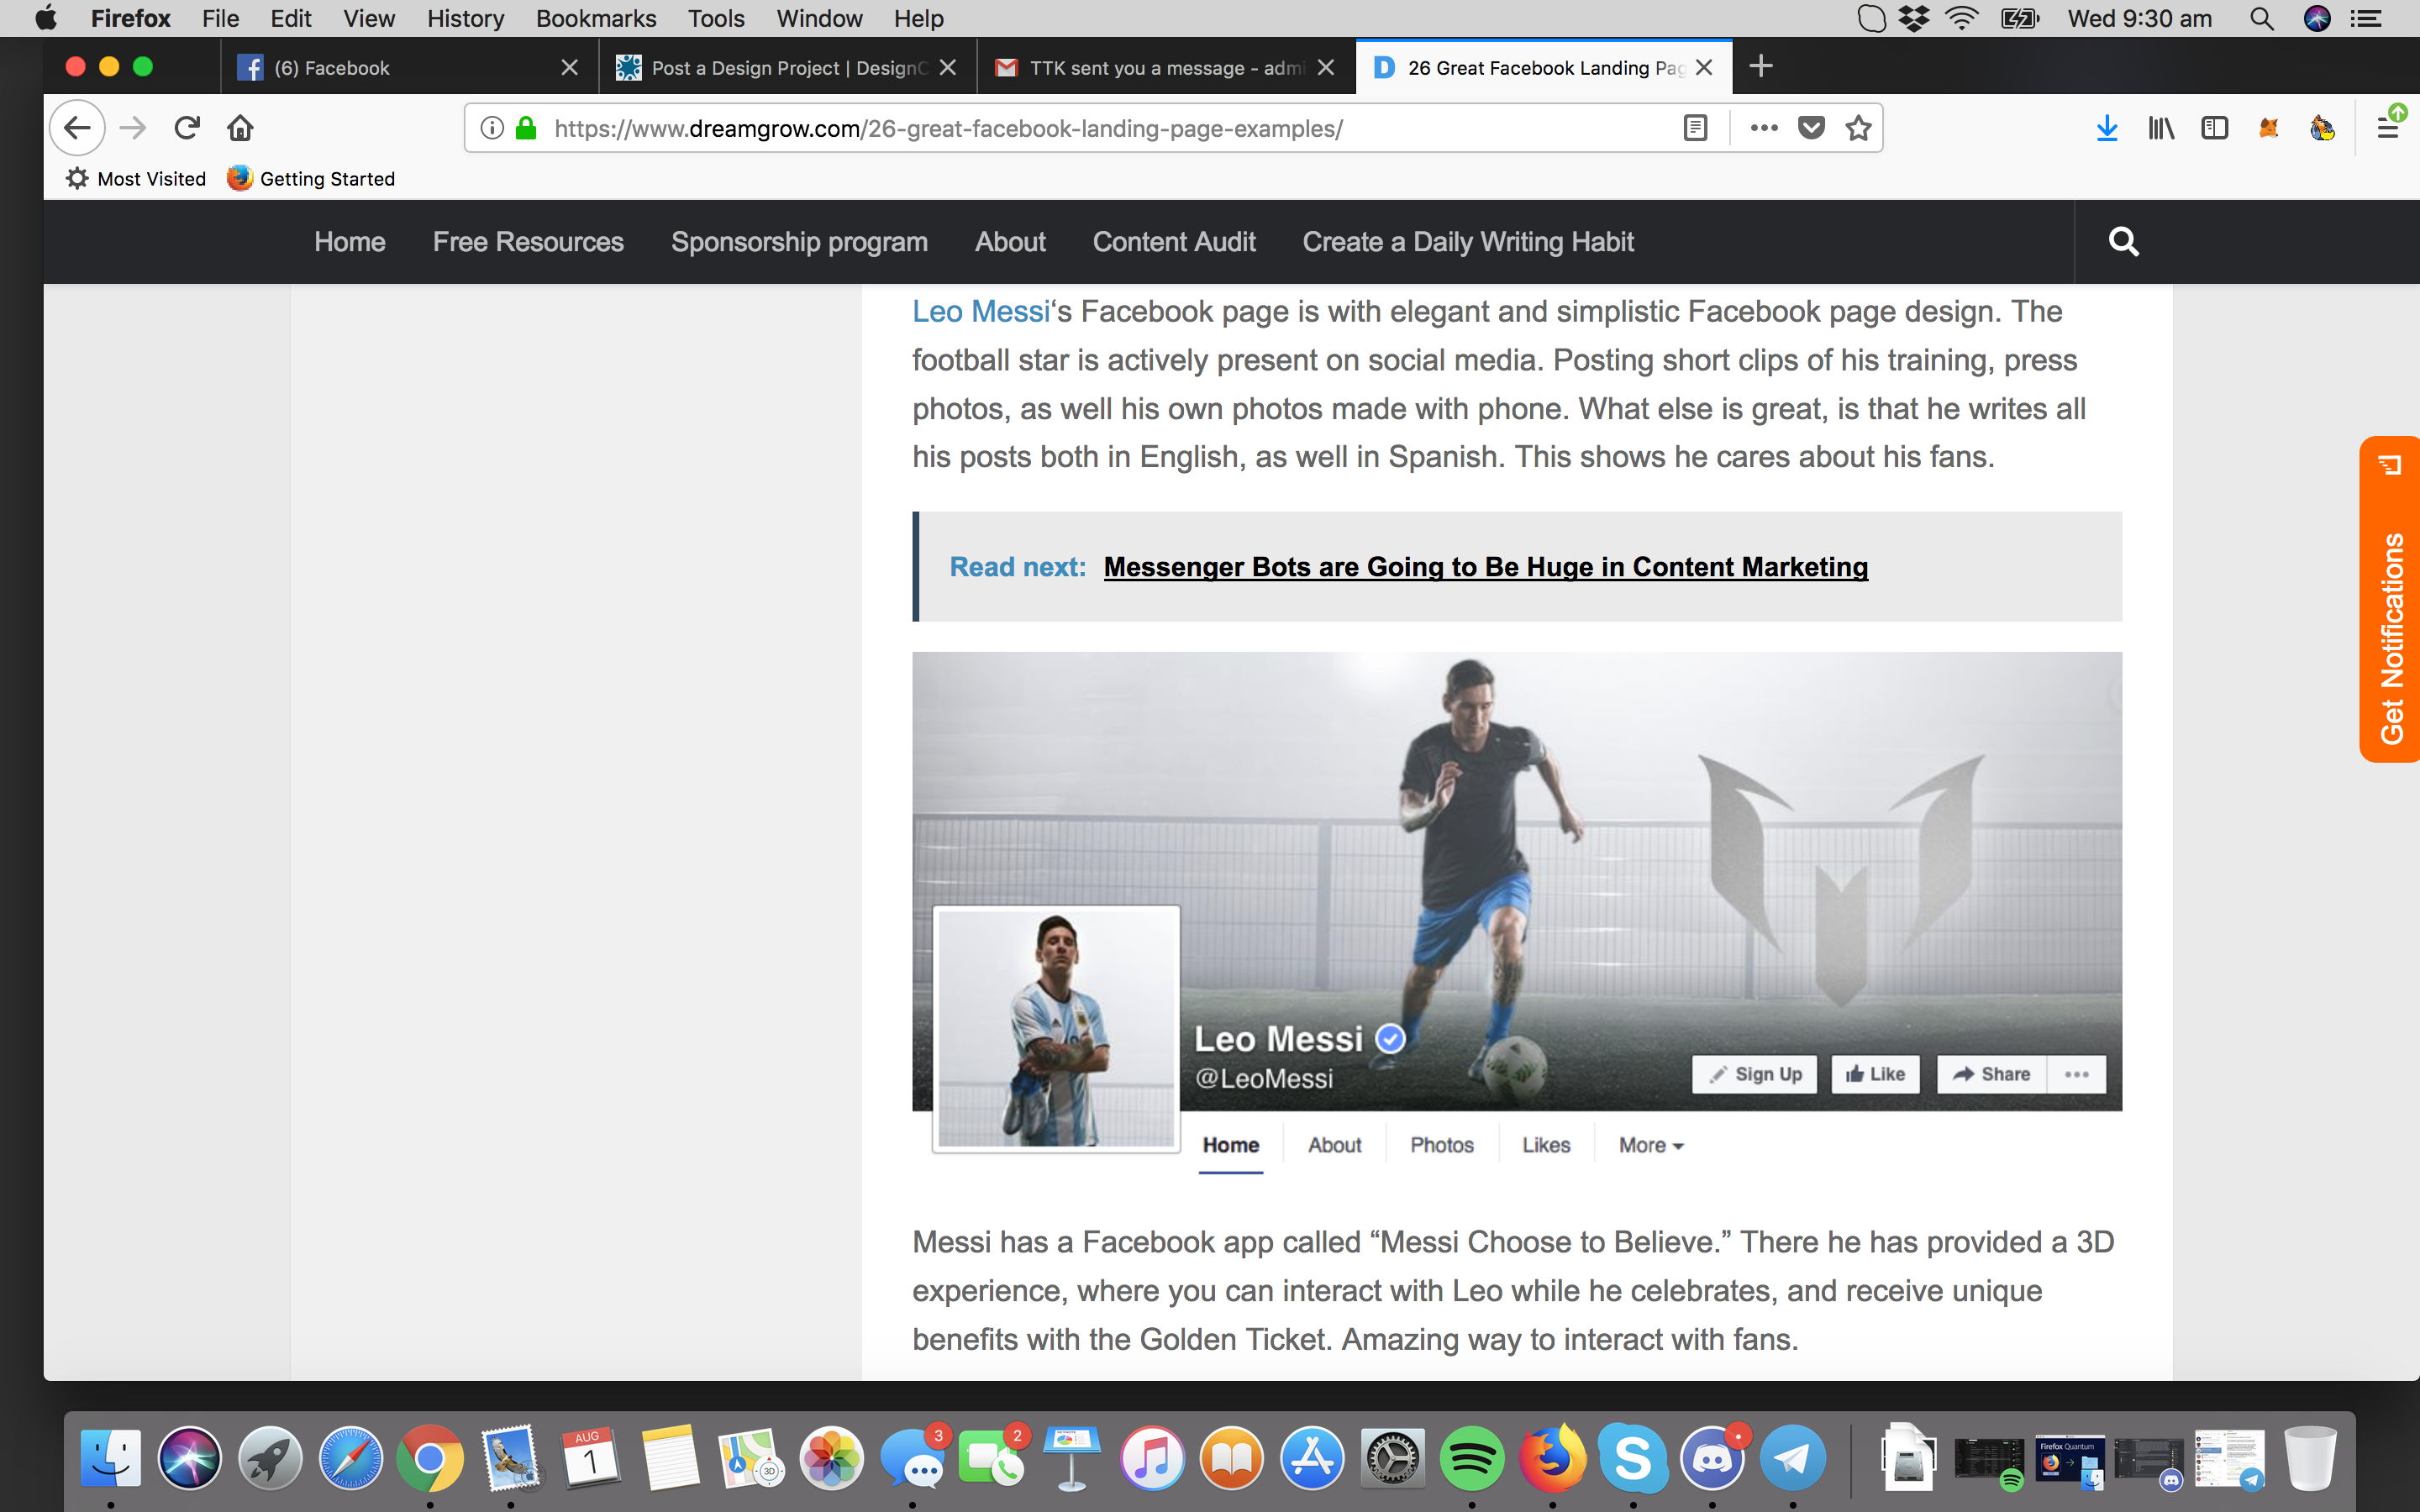Open Spotify from the Dock
The width and height of the screenshot is (2420, 1512).
(1471, 1459)
